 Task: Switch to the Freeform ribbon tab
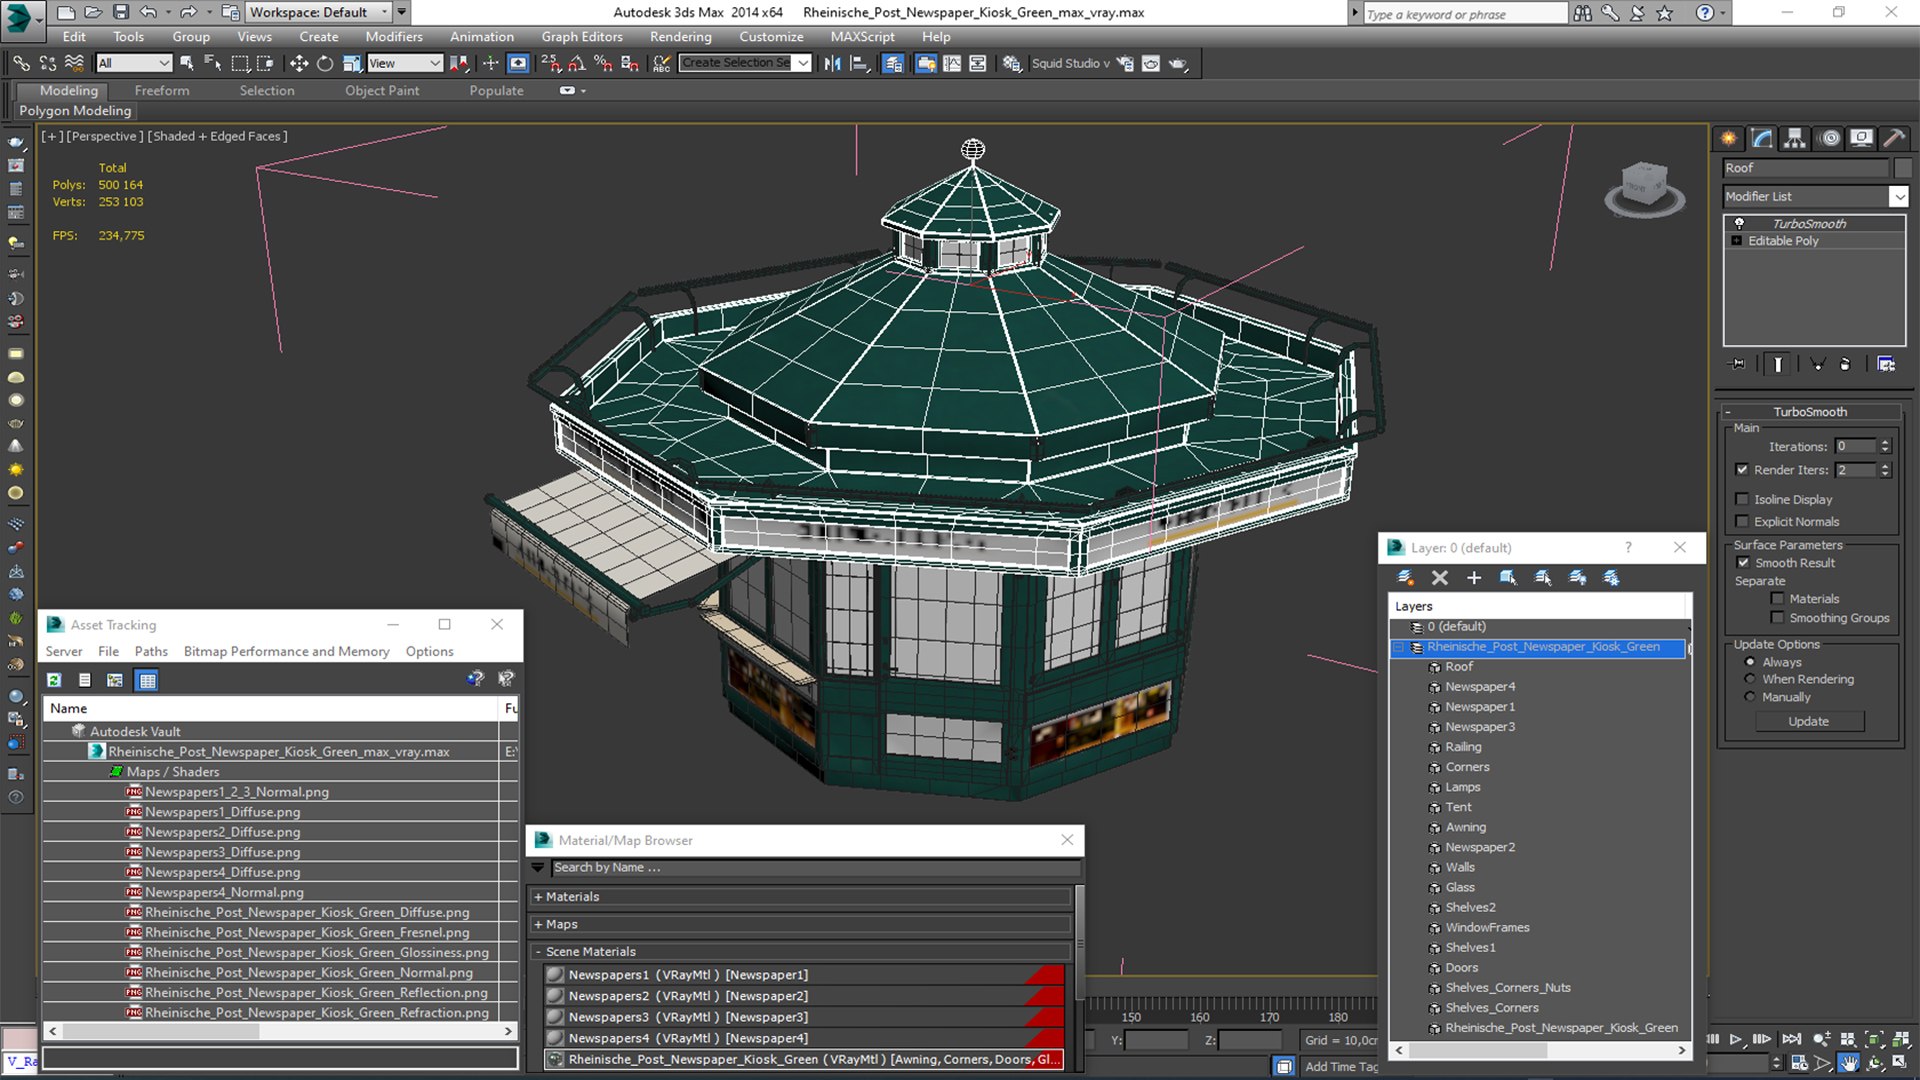click(161, 90)
